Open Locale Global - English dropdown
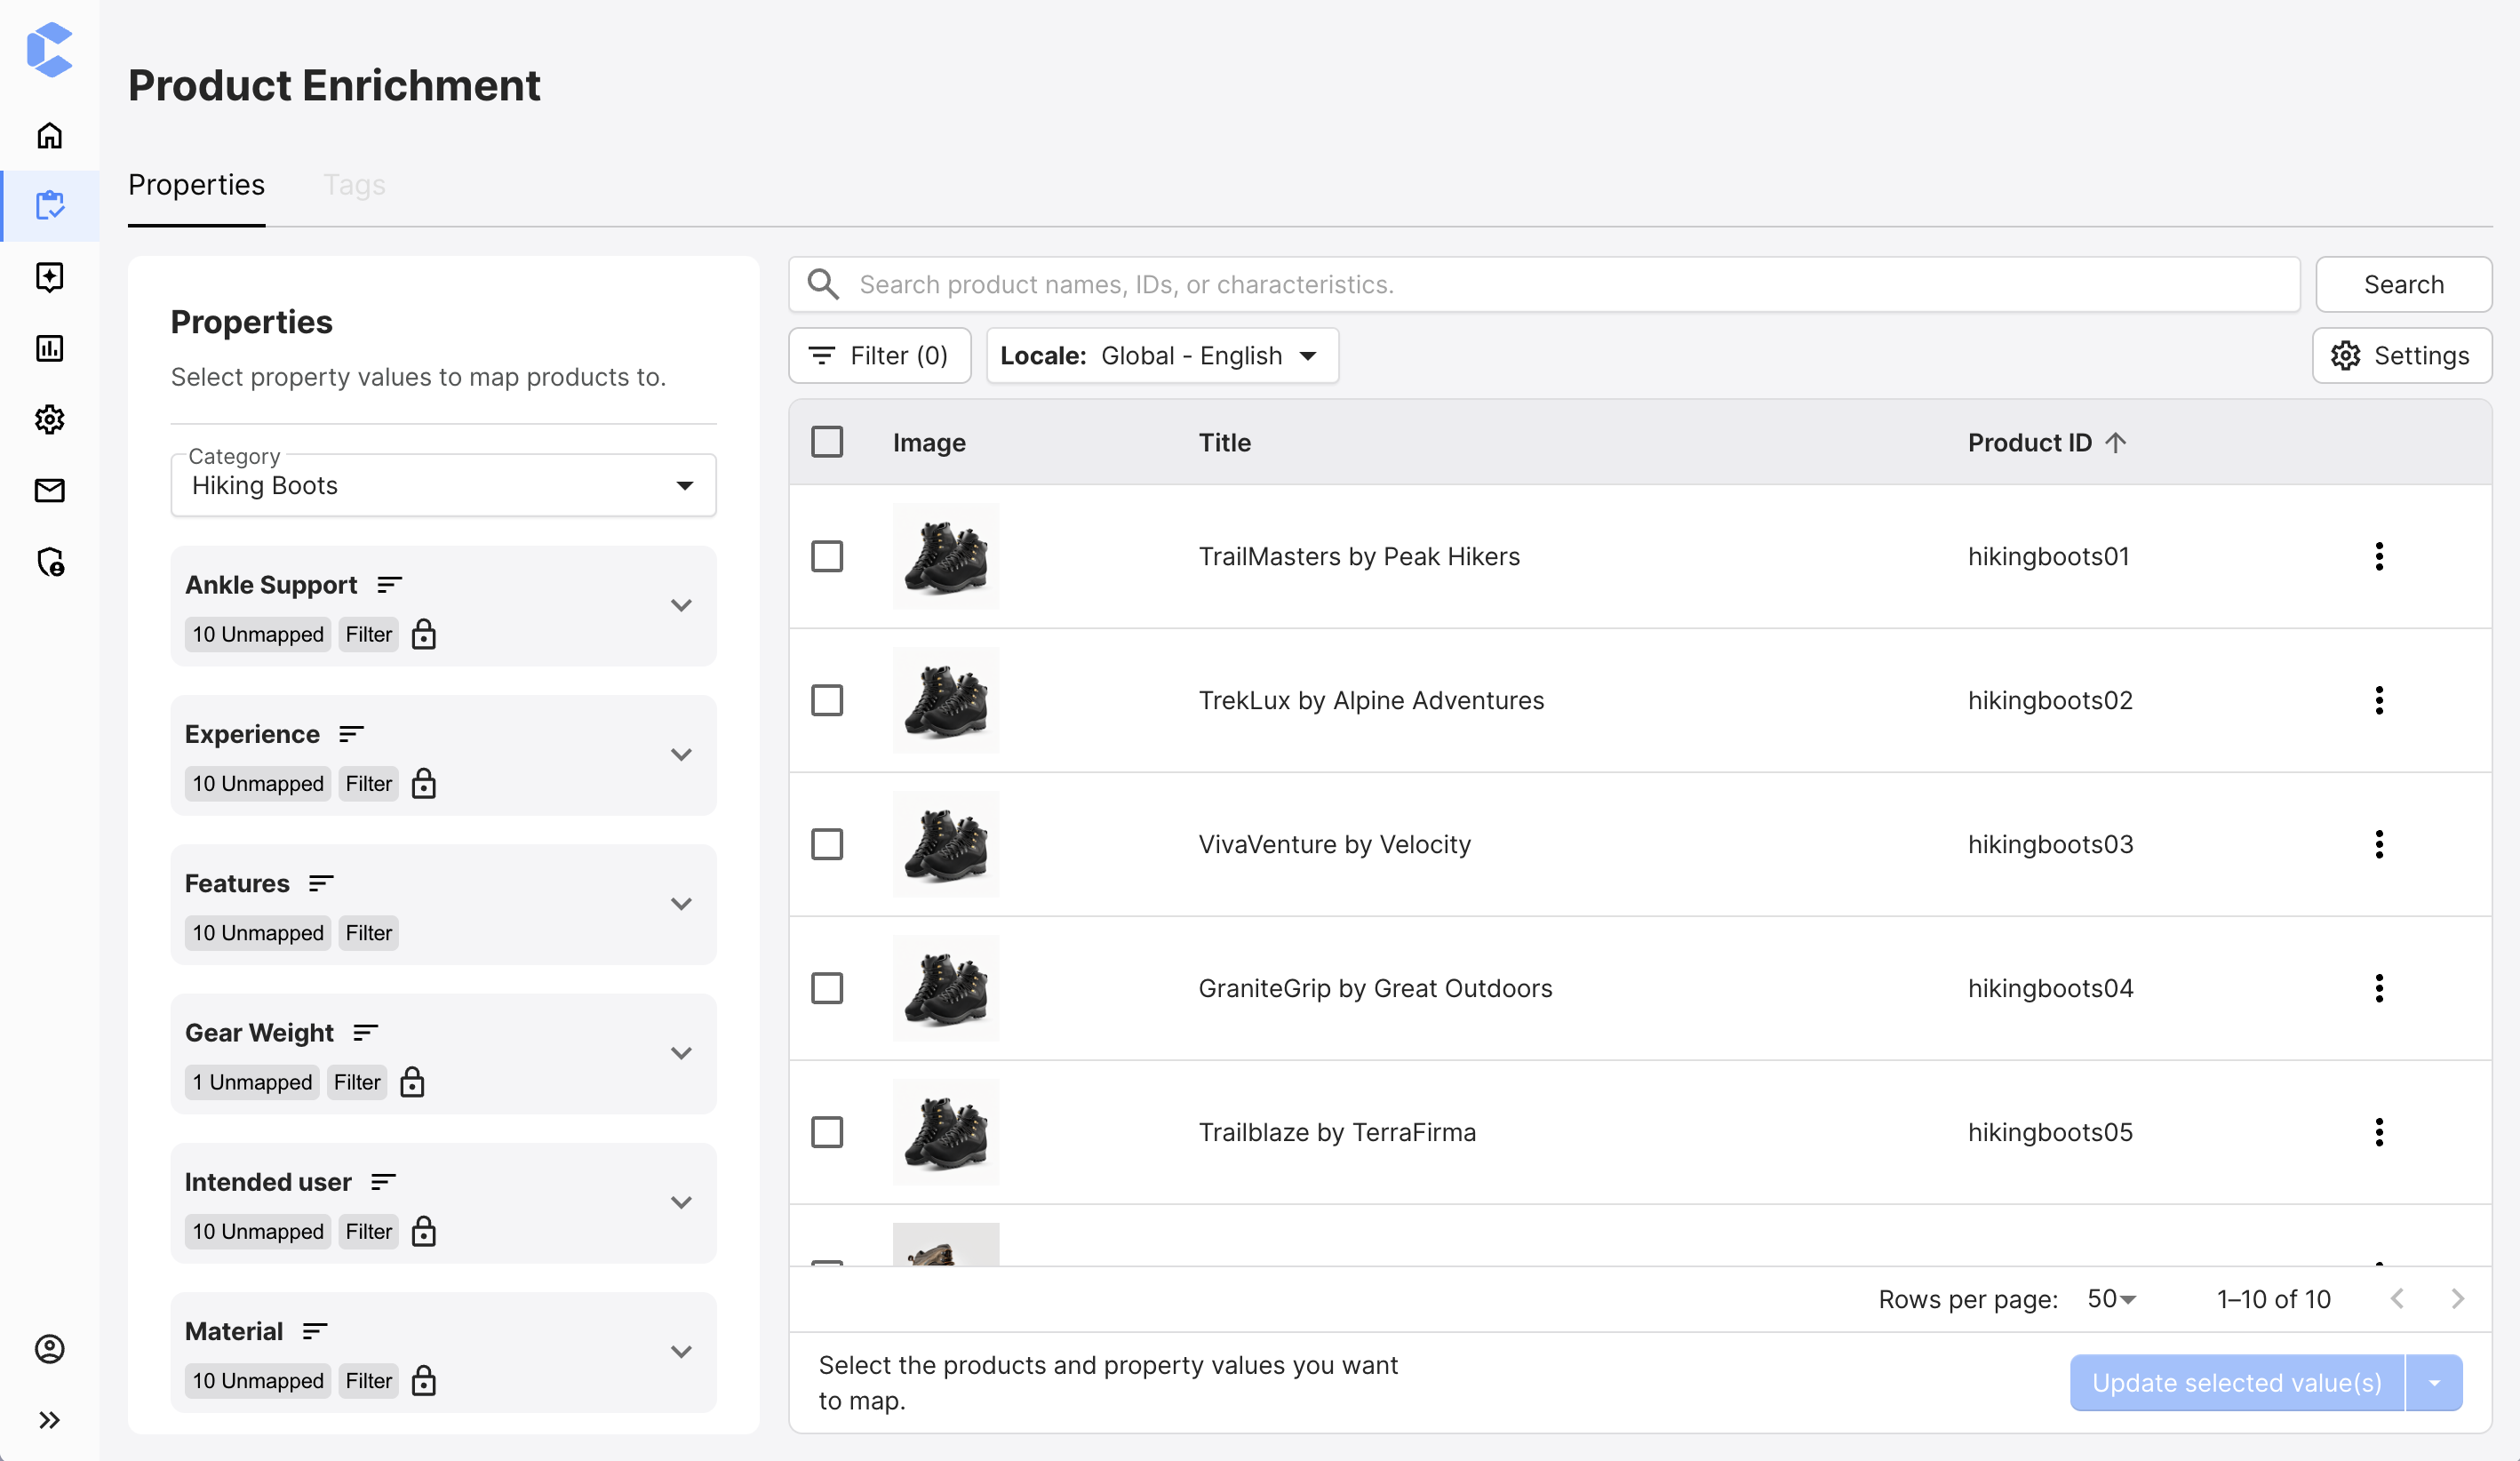Screen dimensions: 2520x1461 (1162, 356)
